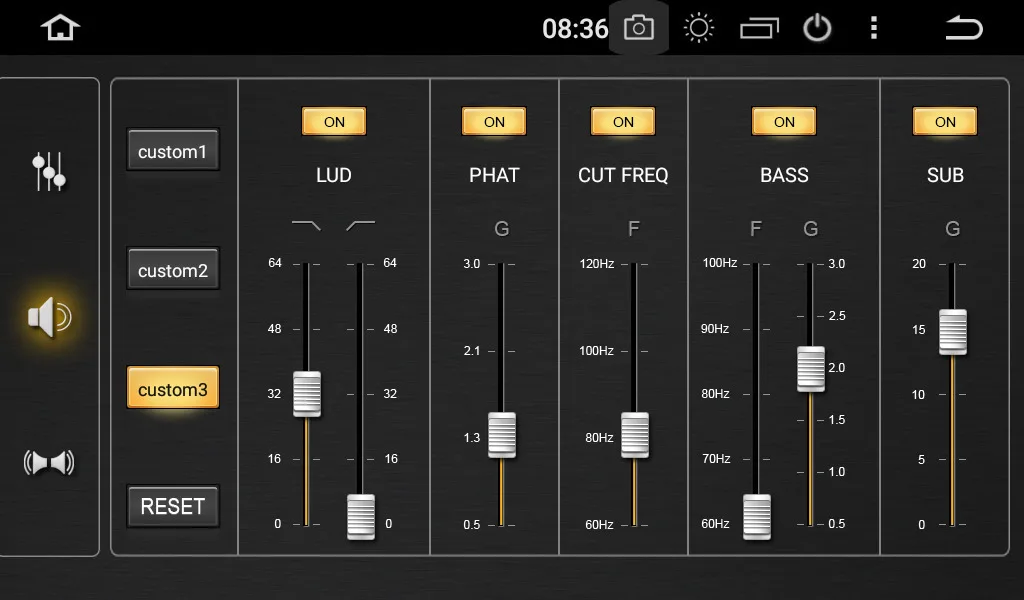1024x600 pixels.
Task: Turn off the CUT FREQ switch
Action: click(x=623, y=121)
